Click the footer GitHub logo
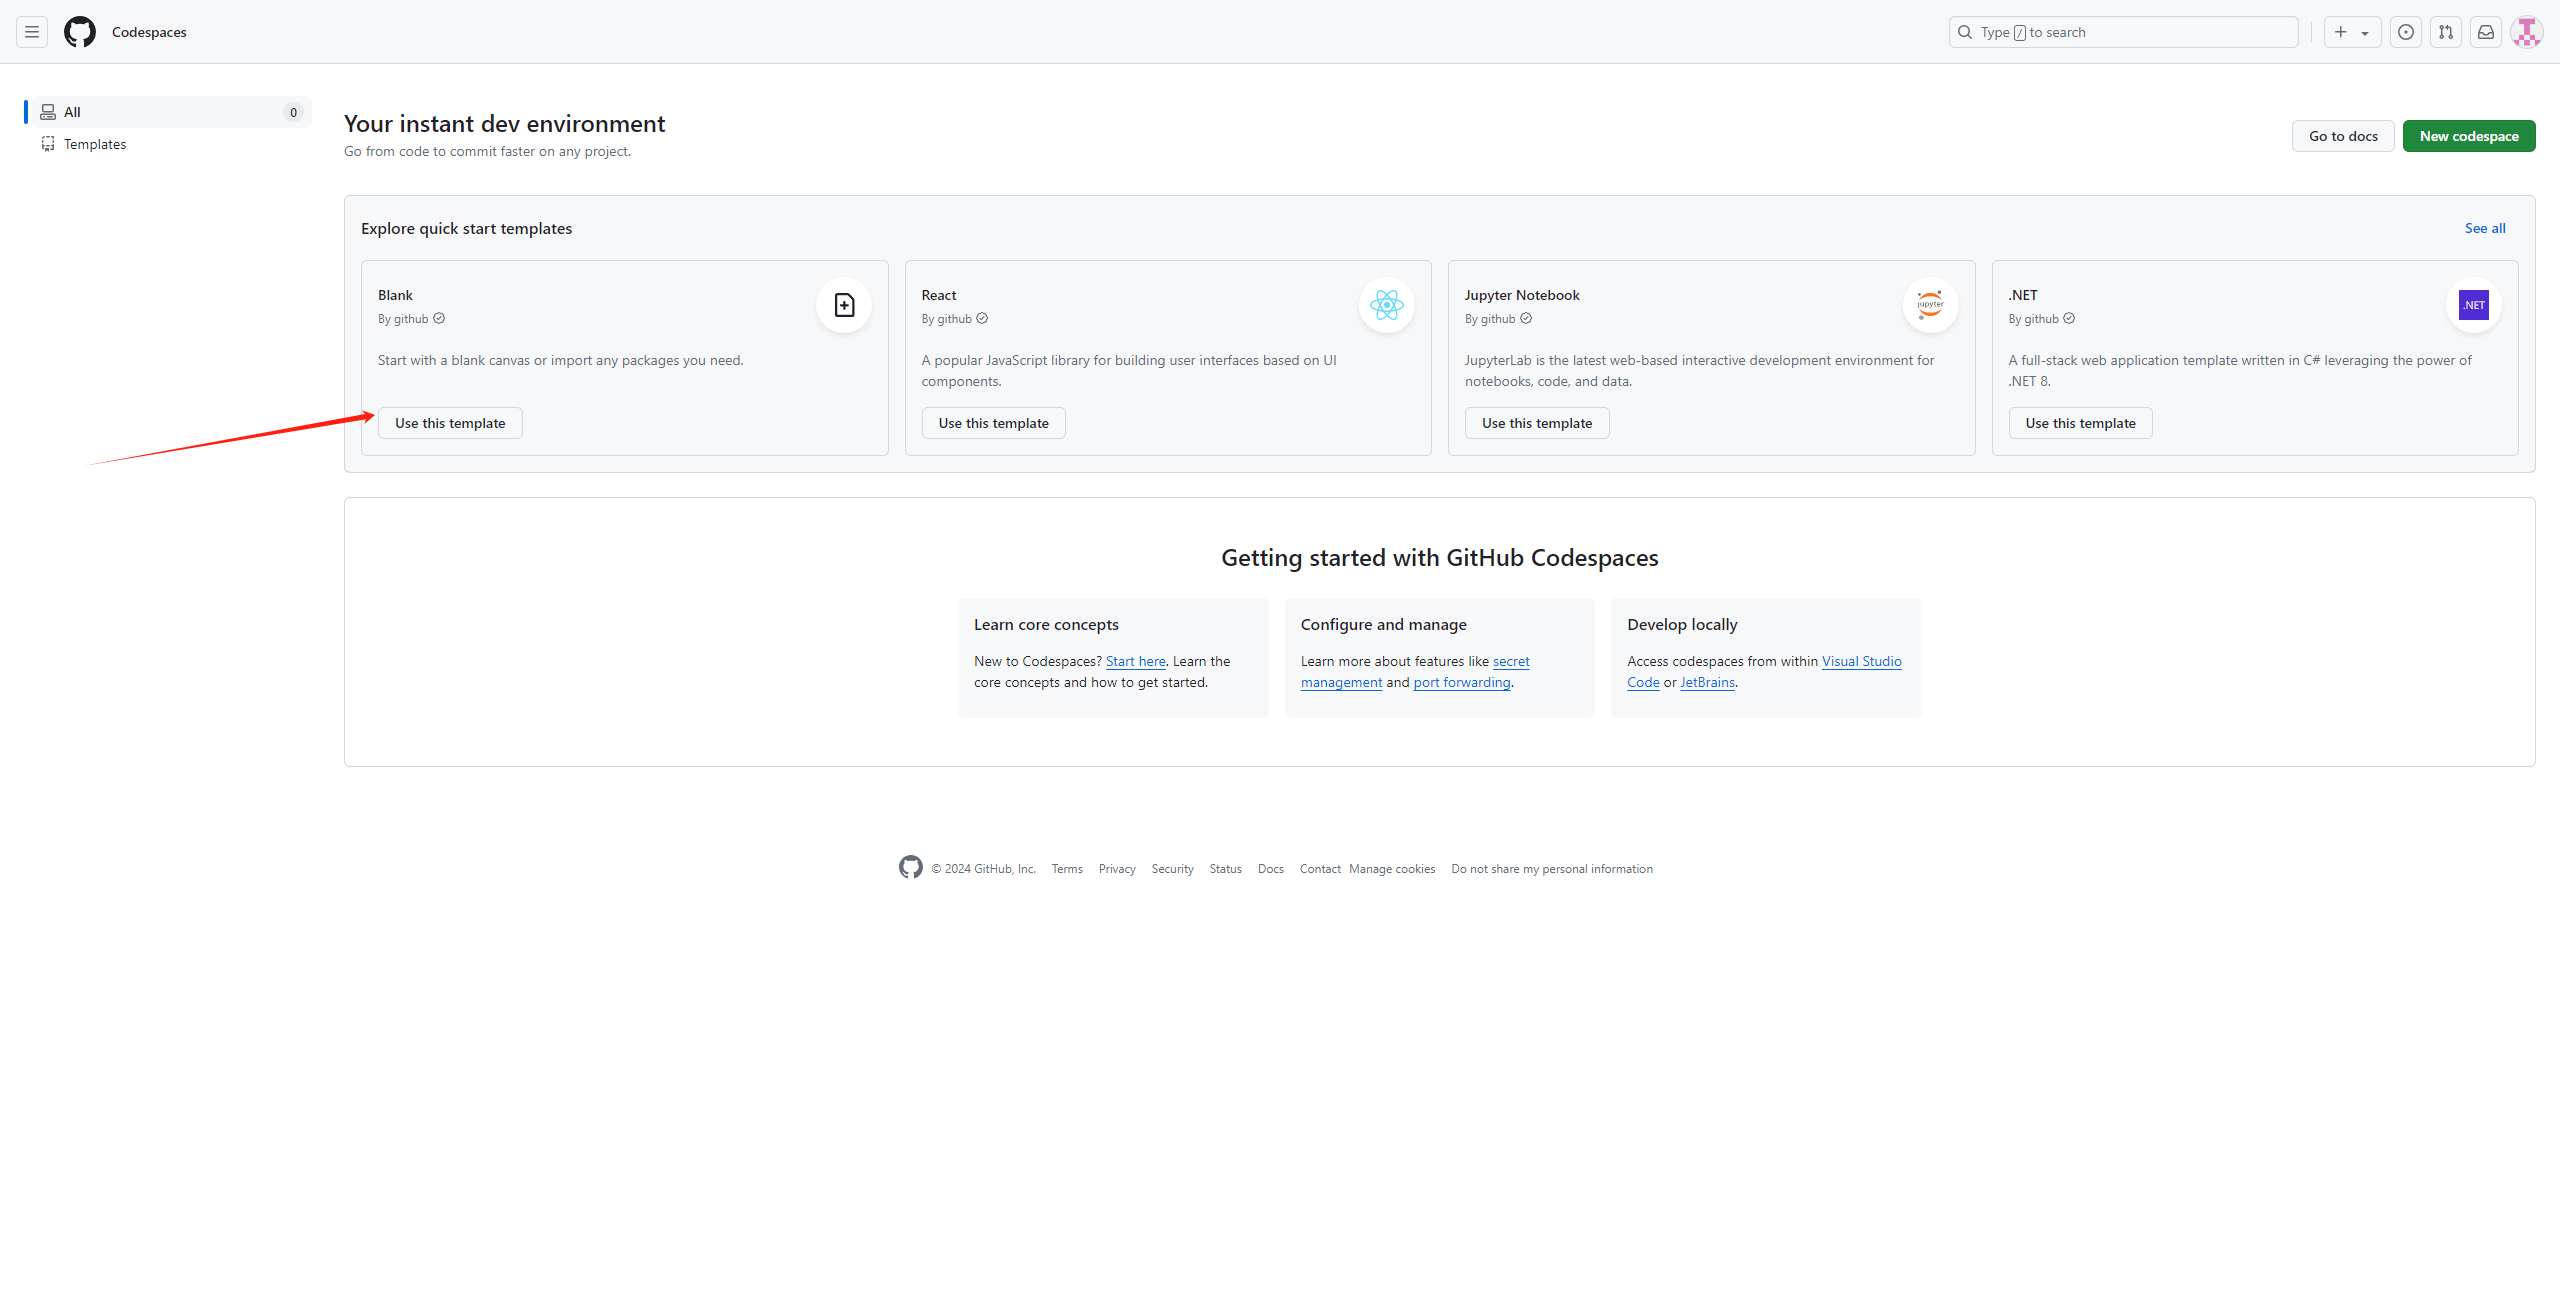The height and width of the screenshot is (1313, 2560). (911, 868)
